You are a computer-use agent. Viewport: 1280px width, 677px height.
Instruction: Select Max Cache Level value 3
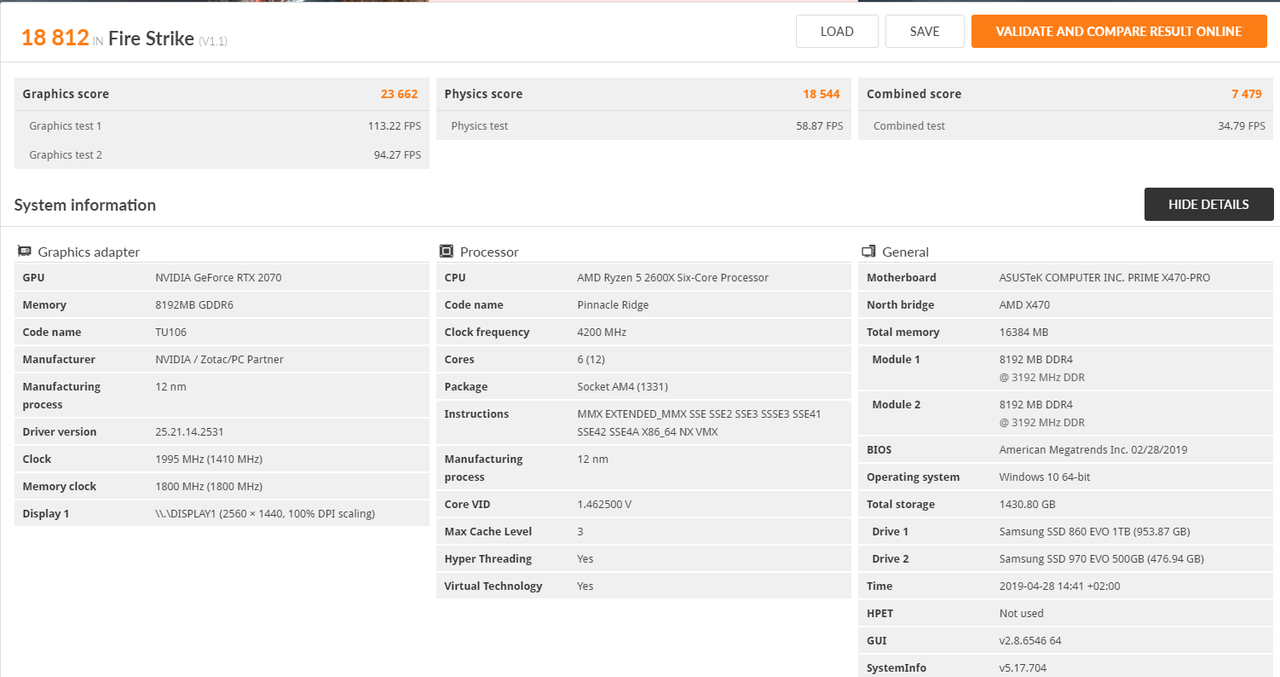coord(580,532)
